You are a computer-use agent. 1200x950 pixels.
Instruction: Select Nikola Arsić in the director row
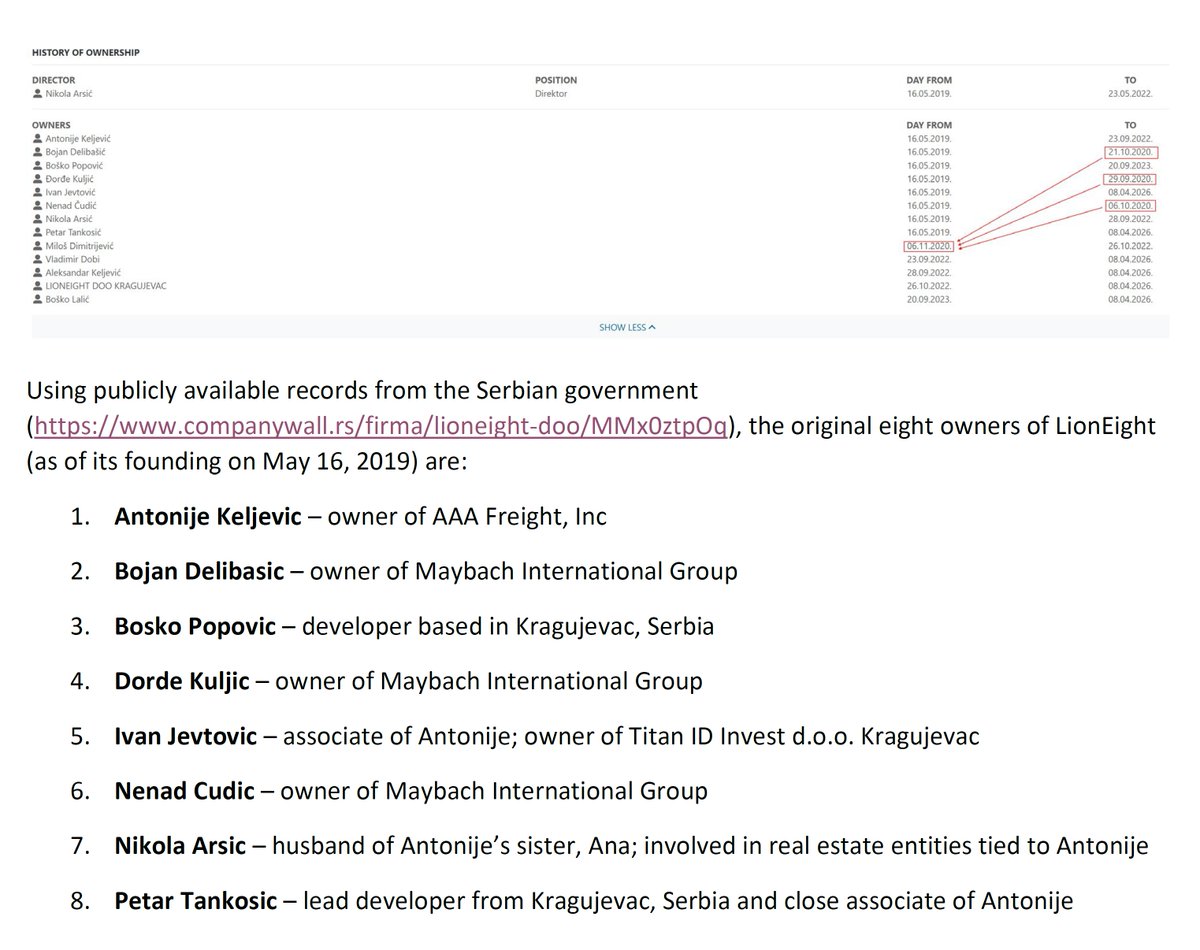click(x=69, y=93)
